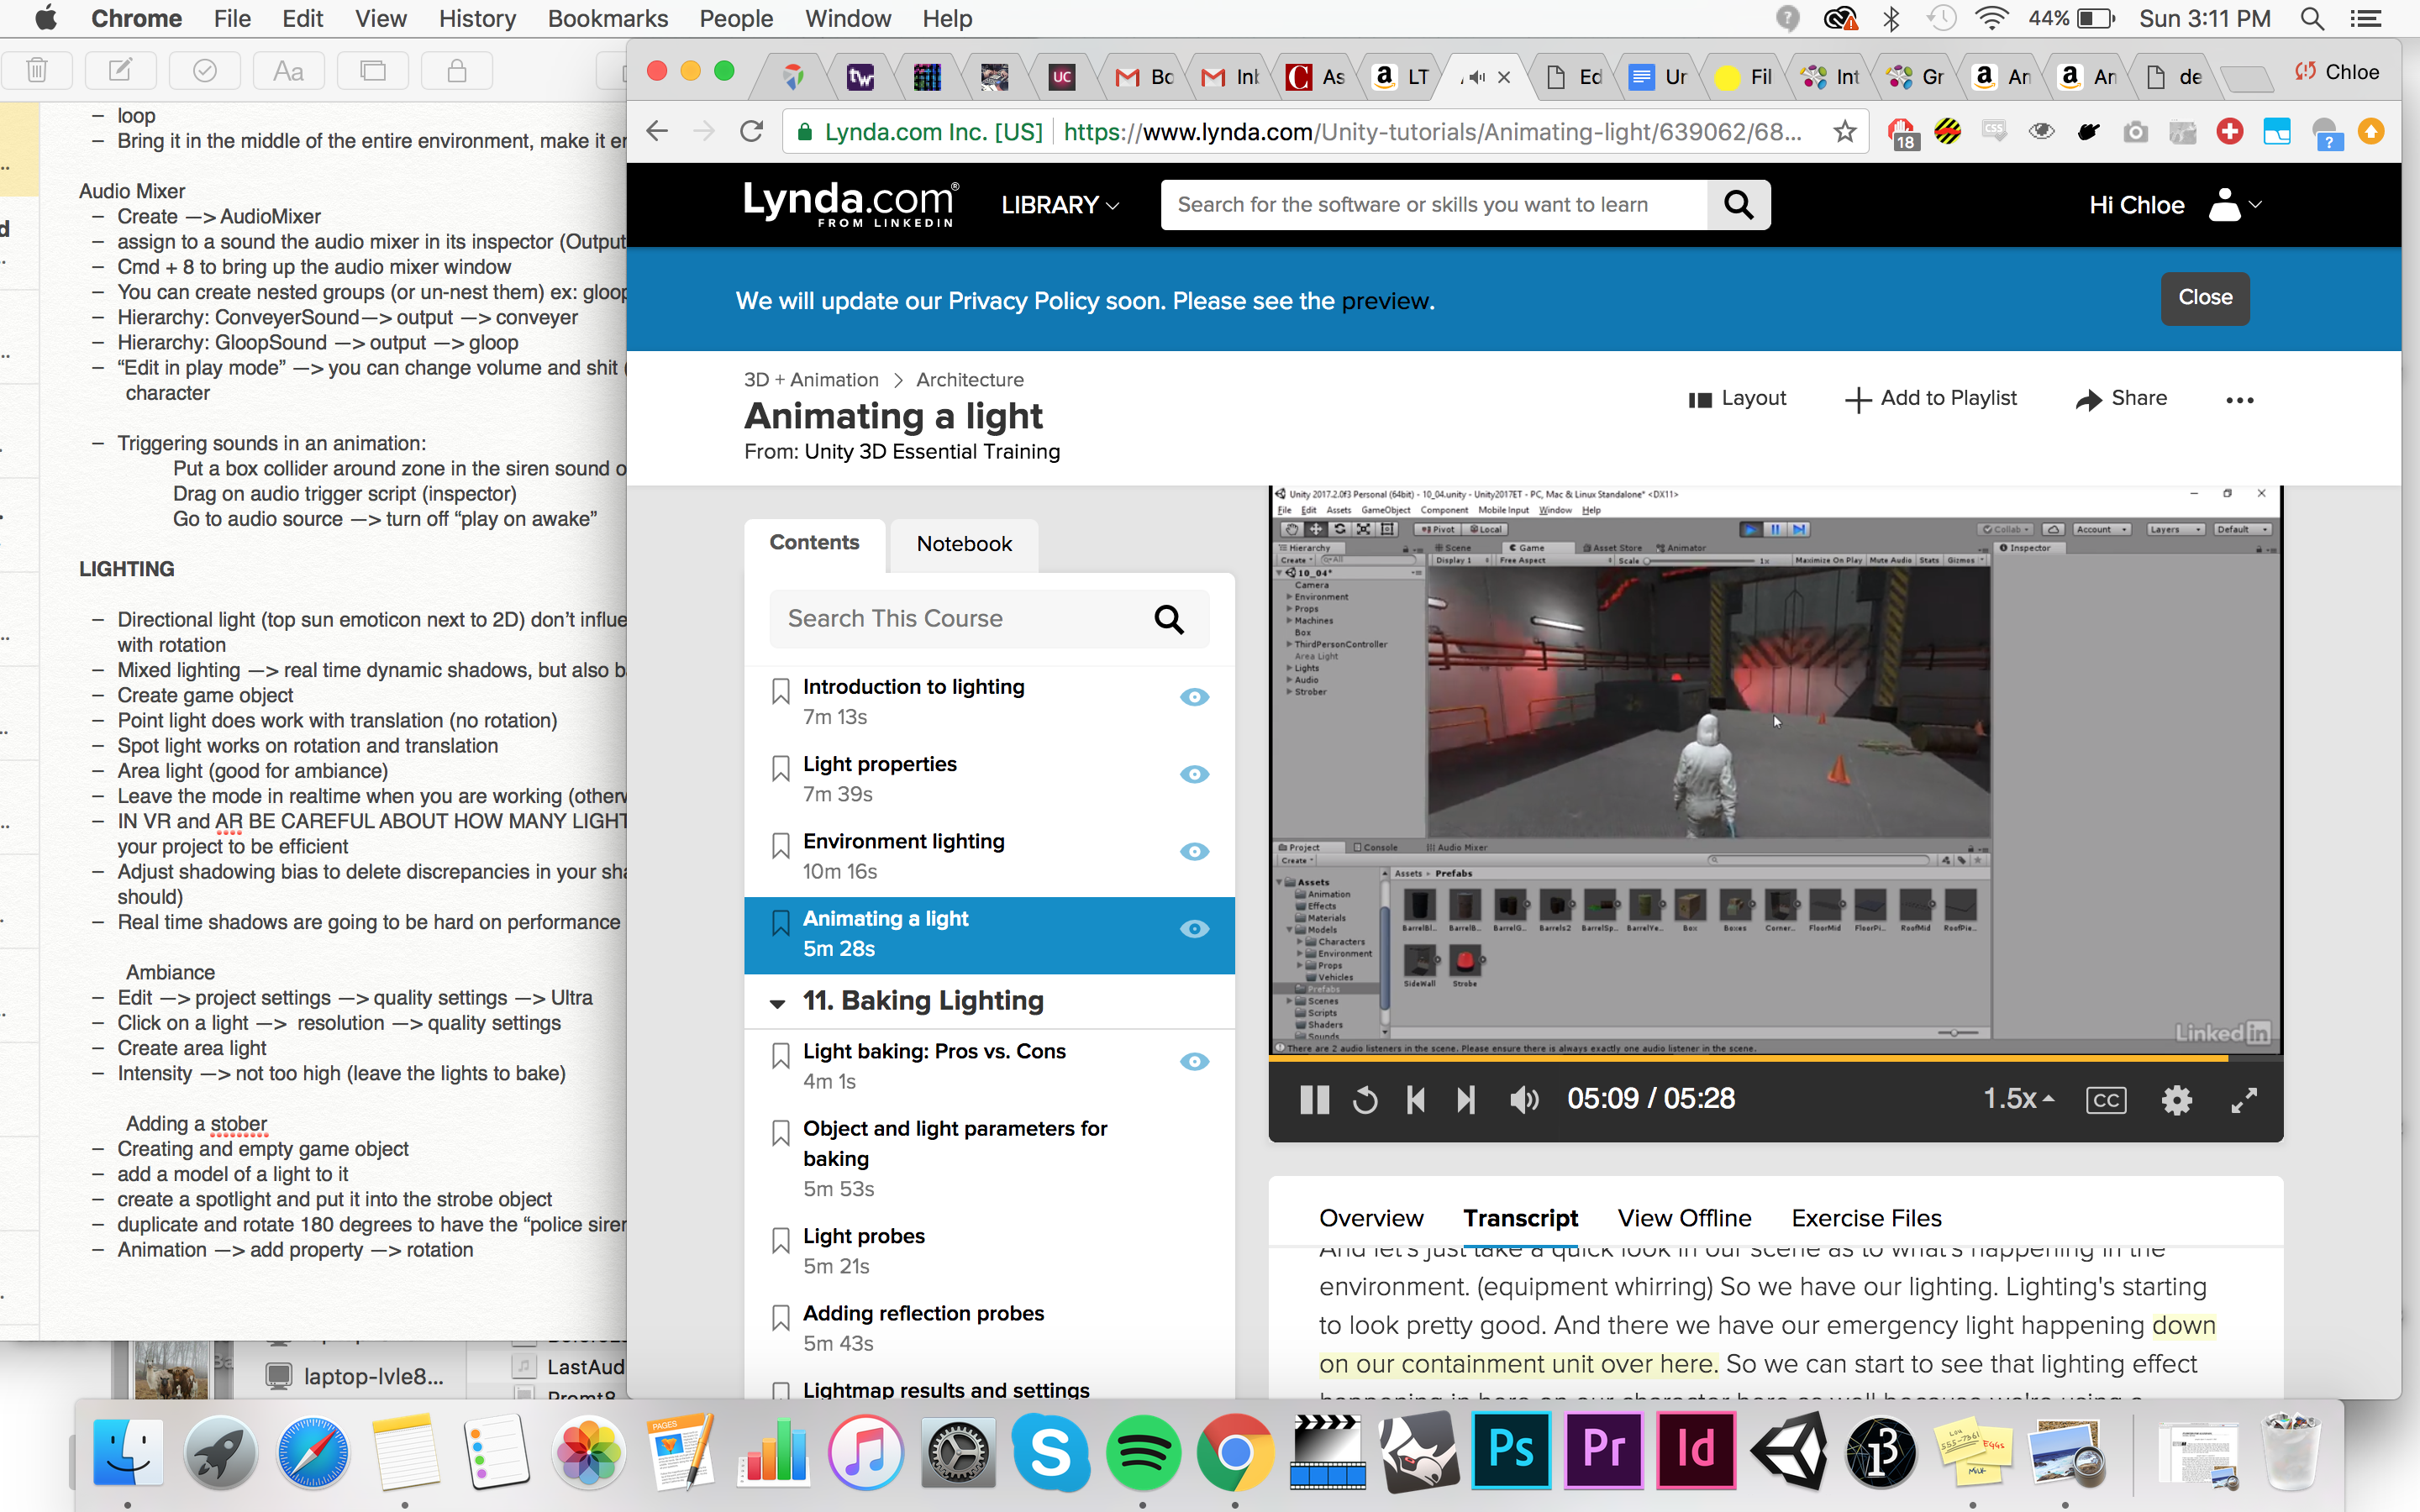
Task: Toggle watched eye for Environment lighting
Action: [1194, 851]
